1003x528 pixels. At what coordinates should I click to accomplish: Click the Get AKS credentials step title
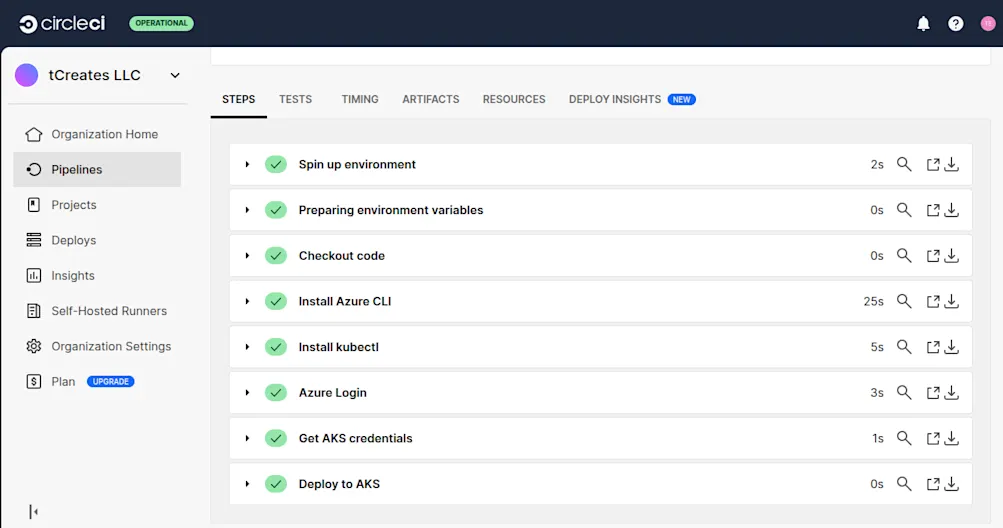pyautogui.click(x=356, y=438)
